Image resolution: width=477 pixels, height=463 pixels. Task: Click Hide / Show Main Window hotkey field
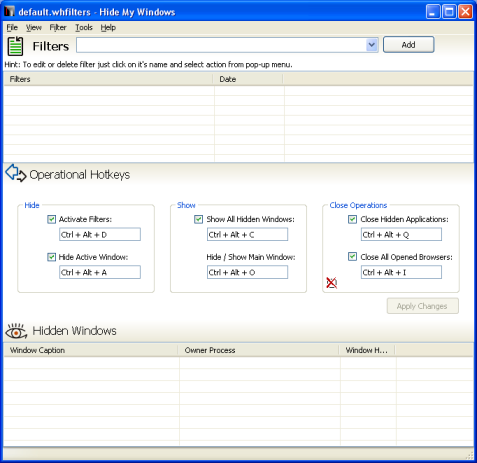(x=247, y=272)
